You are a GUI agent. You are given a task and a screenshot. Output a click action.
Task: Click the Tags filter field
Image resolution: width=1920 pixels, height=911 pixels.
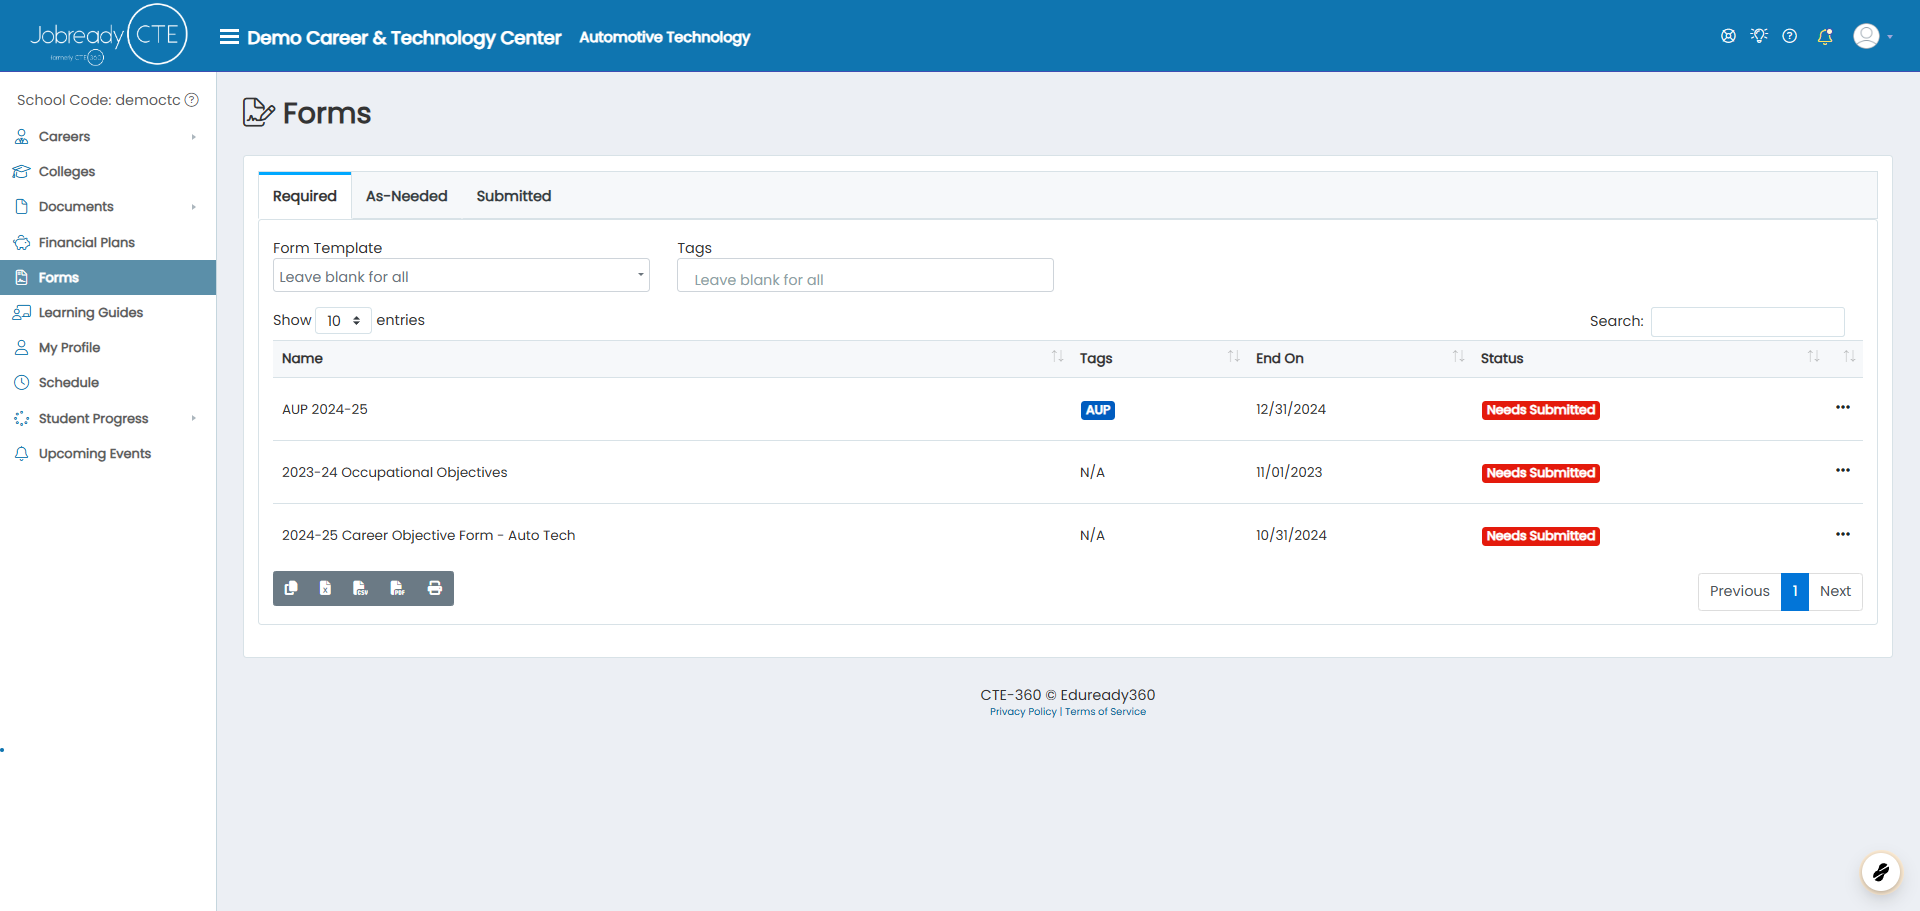coord(865,276)
